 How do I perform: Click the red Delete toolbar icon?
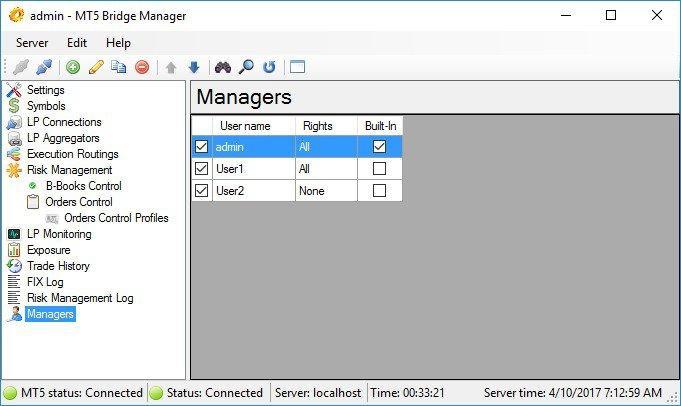142,67
